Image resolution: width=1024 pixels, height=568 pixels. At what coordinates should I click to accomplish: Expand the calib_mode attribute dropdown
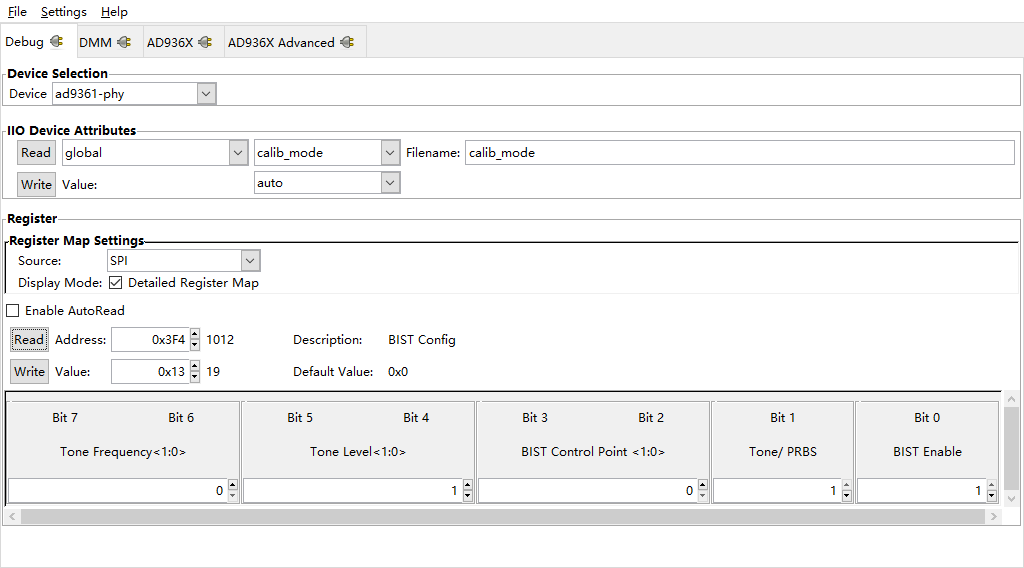pyautogui.click(x=390, y=153)
